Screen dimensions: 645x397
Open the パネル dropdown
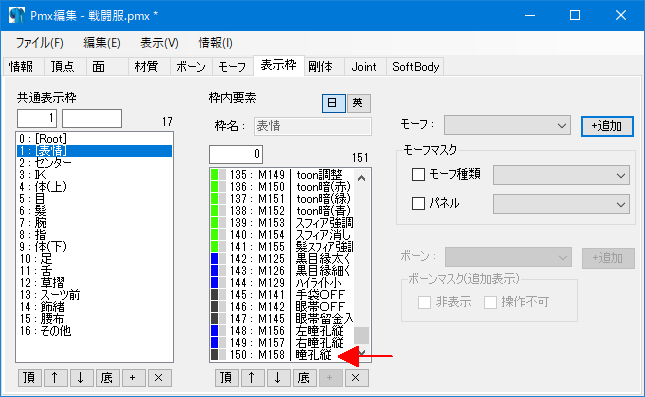pos(561,204)
